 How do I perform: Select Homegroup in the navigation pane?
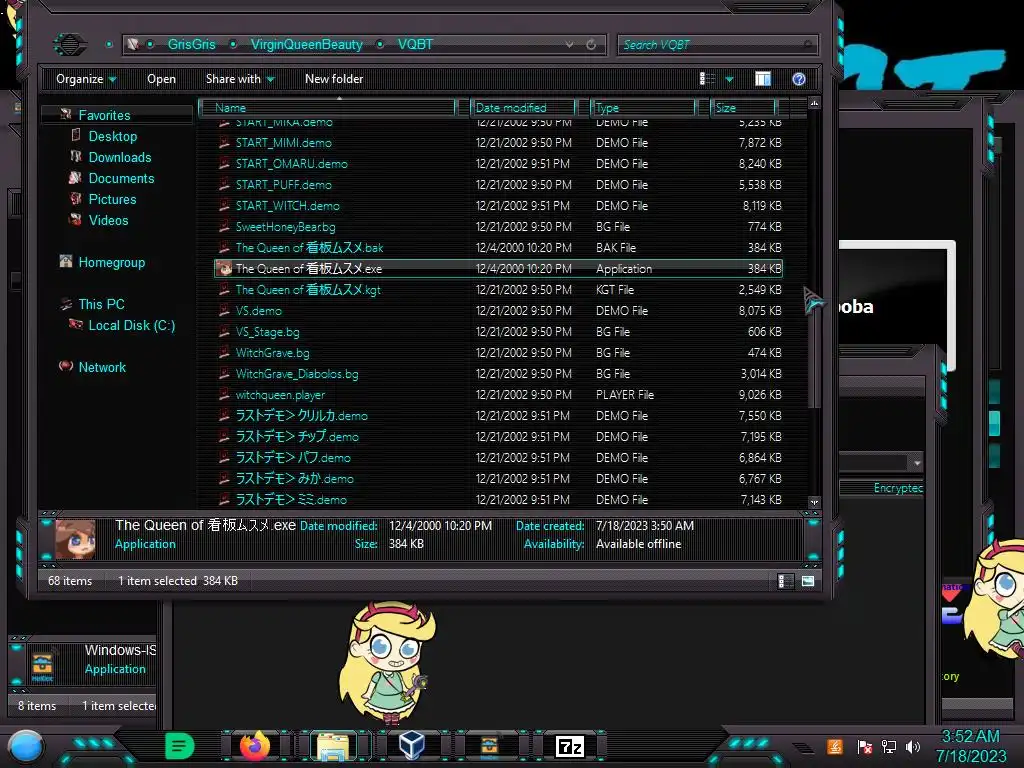(x=111, y=263)
